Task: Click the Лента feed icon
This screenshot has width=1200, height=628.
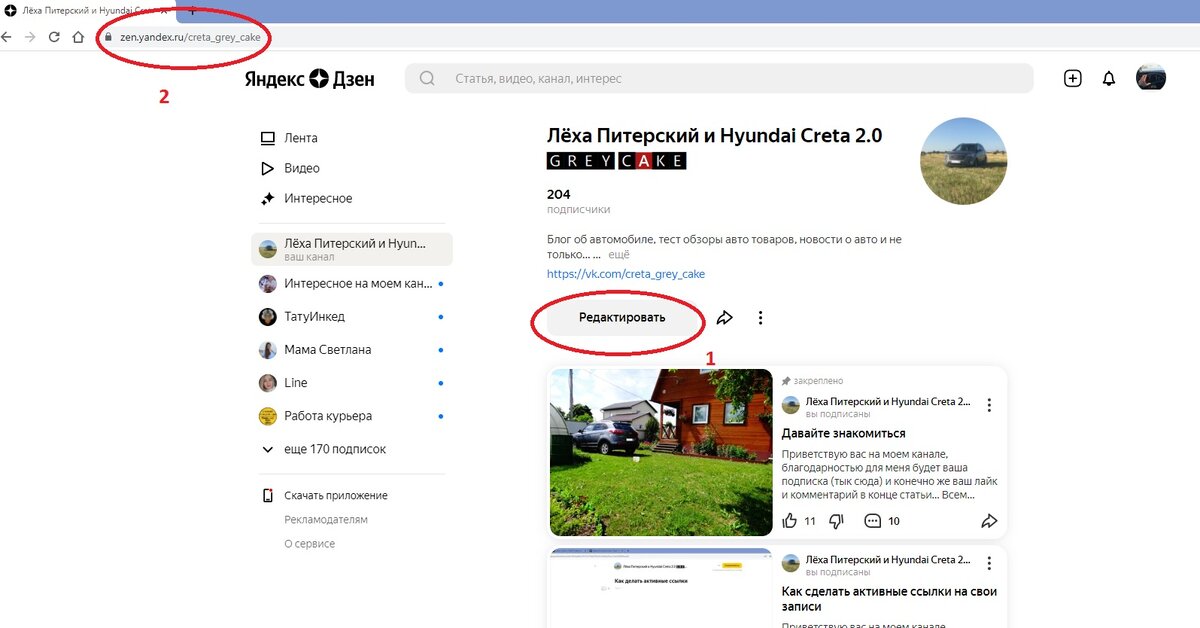Action: click(267, 138)
